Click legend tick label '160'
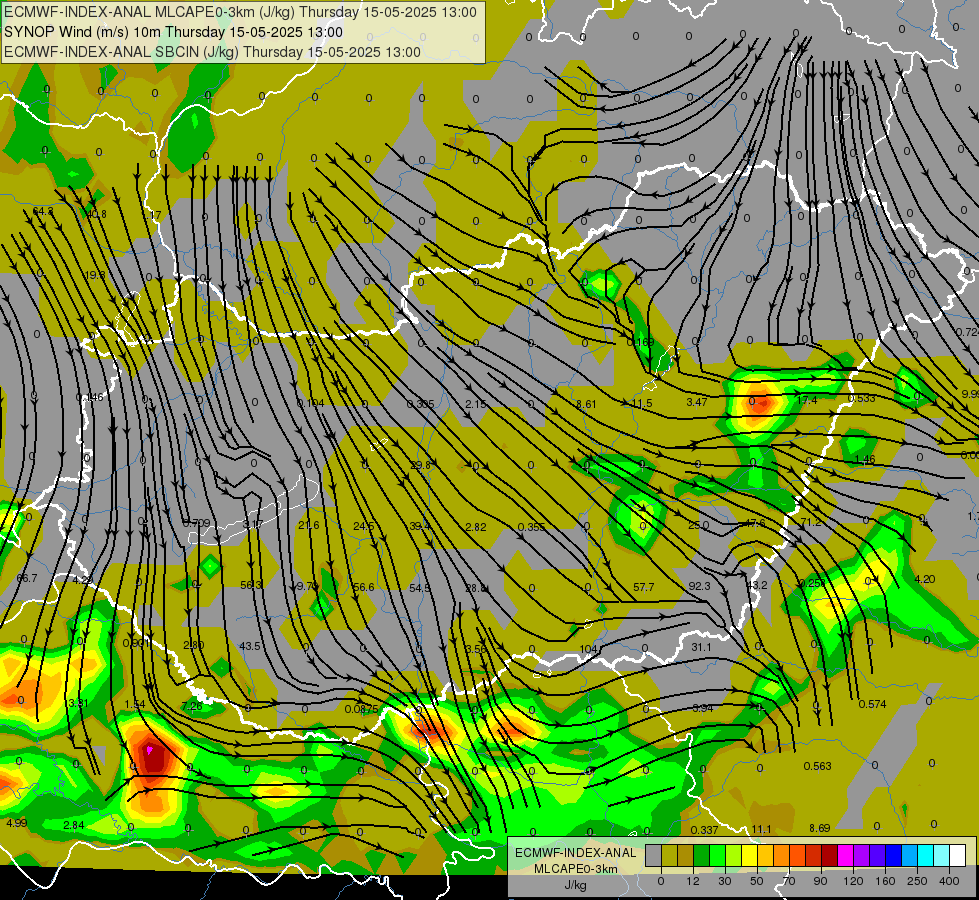The image size is (979, 900). [x=885, y=881]
